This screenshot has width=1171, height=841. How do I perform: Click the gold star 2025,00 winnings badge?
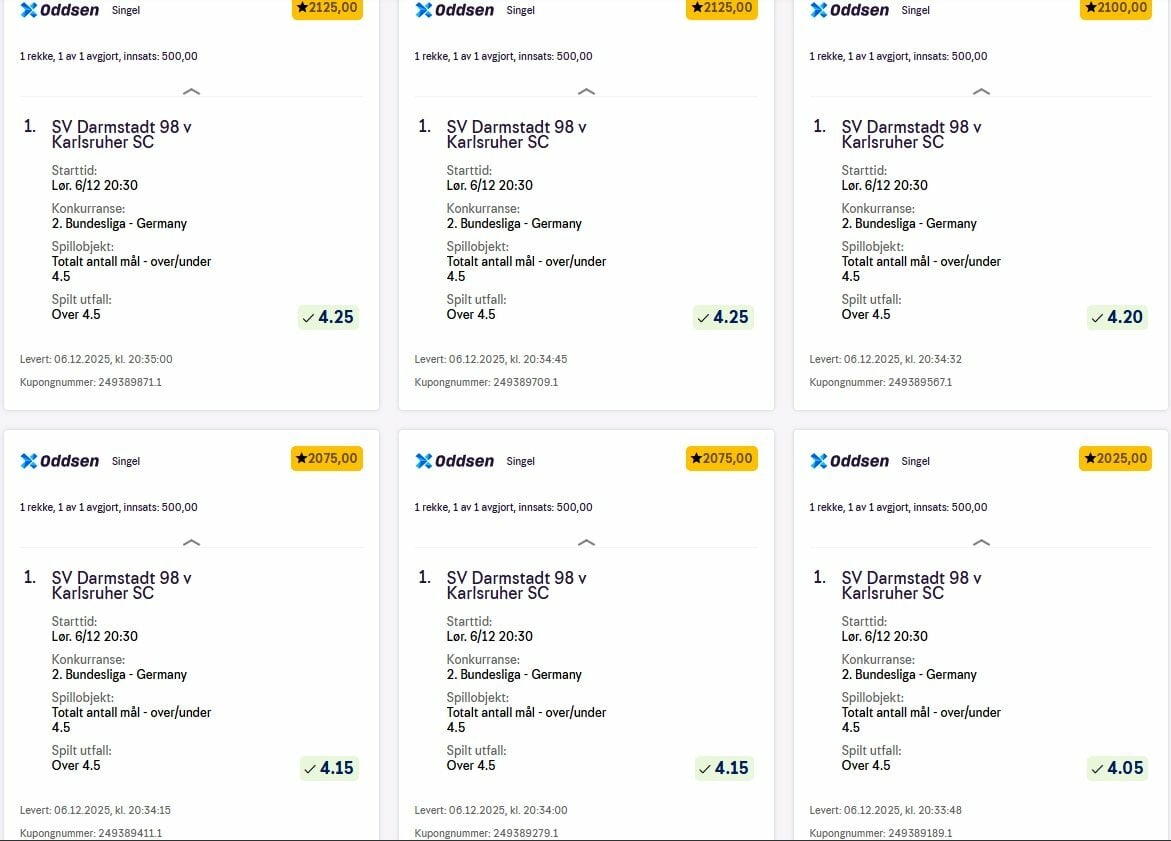coord(1115,458)
